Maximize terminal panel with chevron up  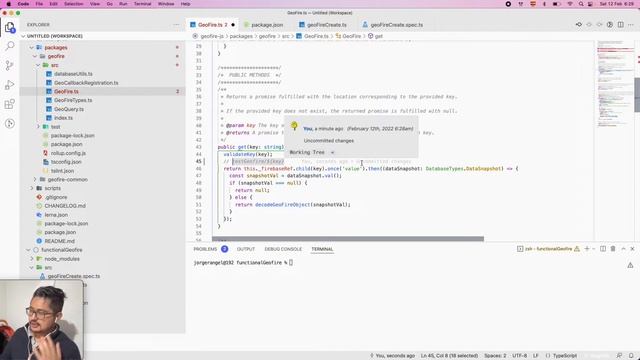coord(623,249)
